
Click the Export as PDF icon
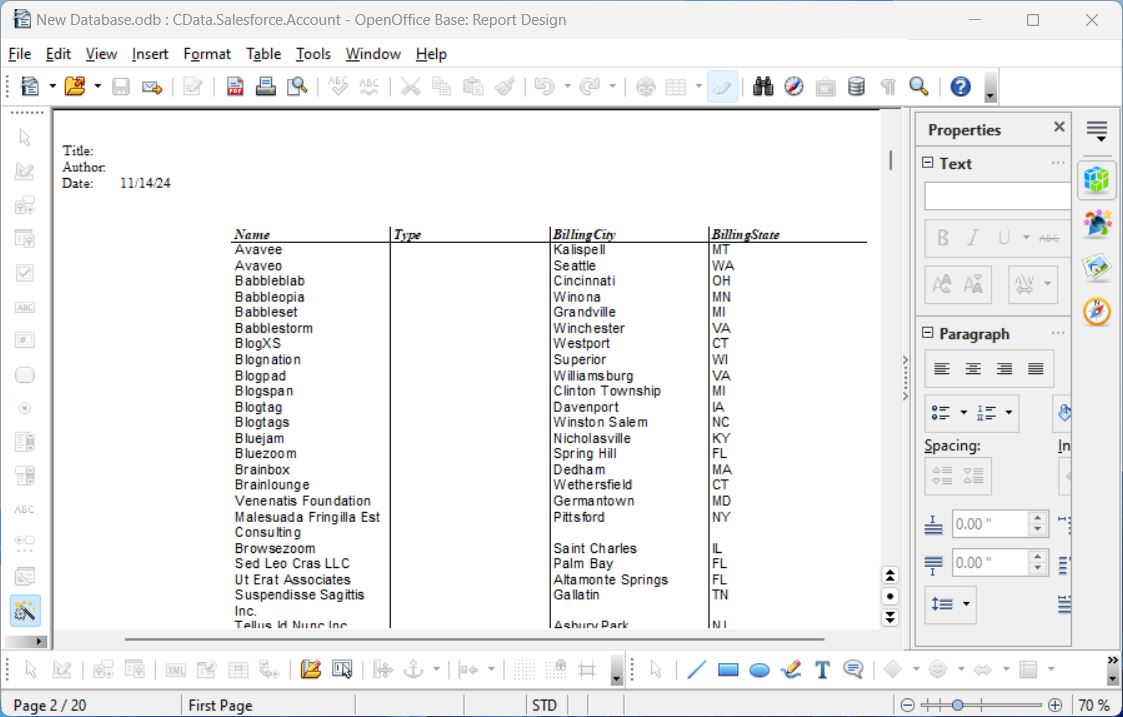coord(235,87)
